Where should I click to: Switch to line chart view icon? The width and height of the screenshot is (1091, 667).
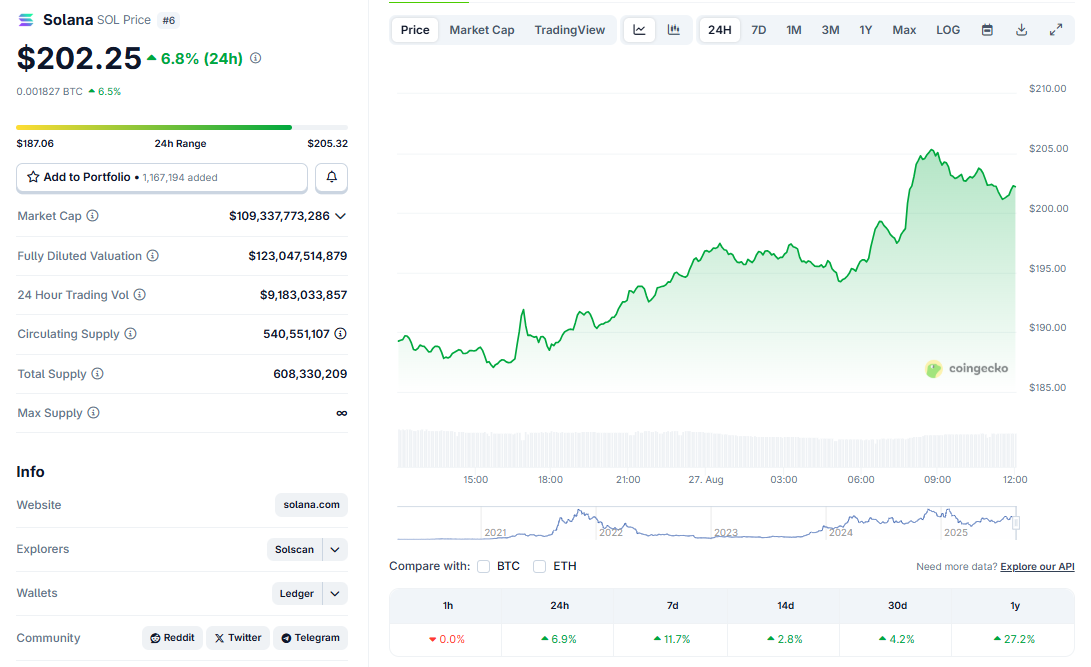pyautogui.click(x=639, y=30)
